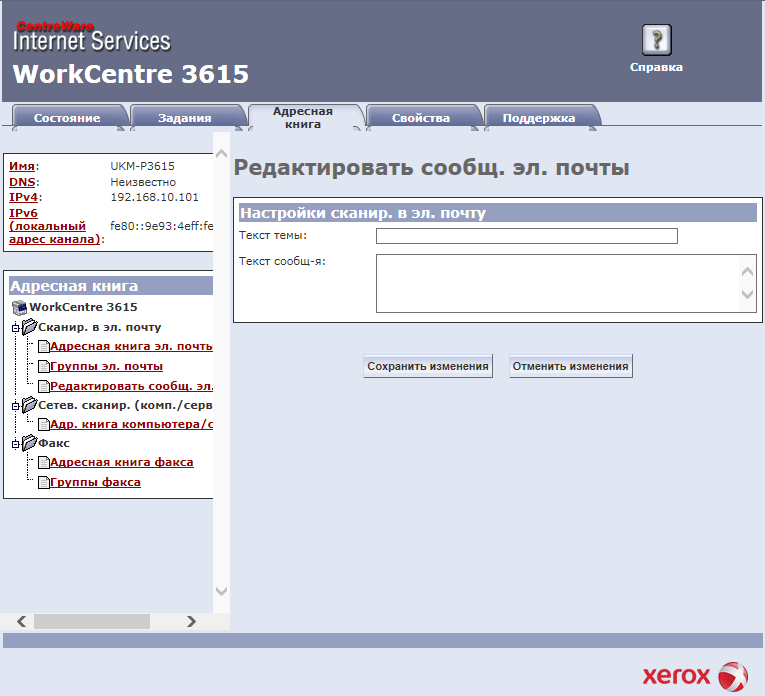Collapse the Сканир. в эл. почту tree node

coord(15,328)
